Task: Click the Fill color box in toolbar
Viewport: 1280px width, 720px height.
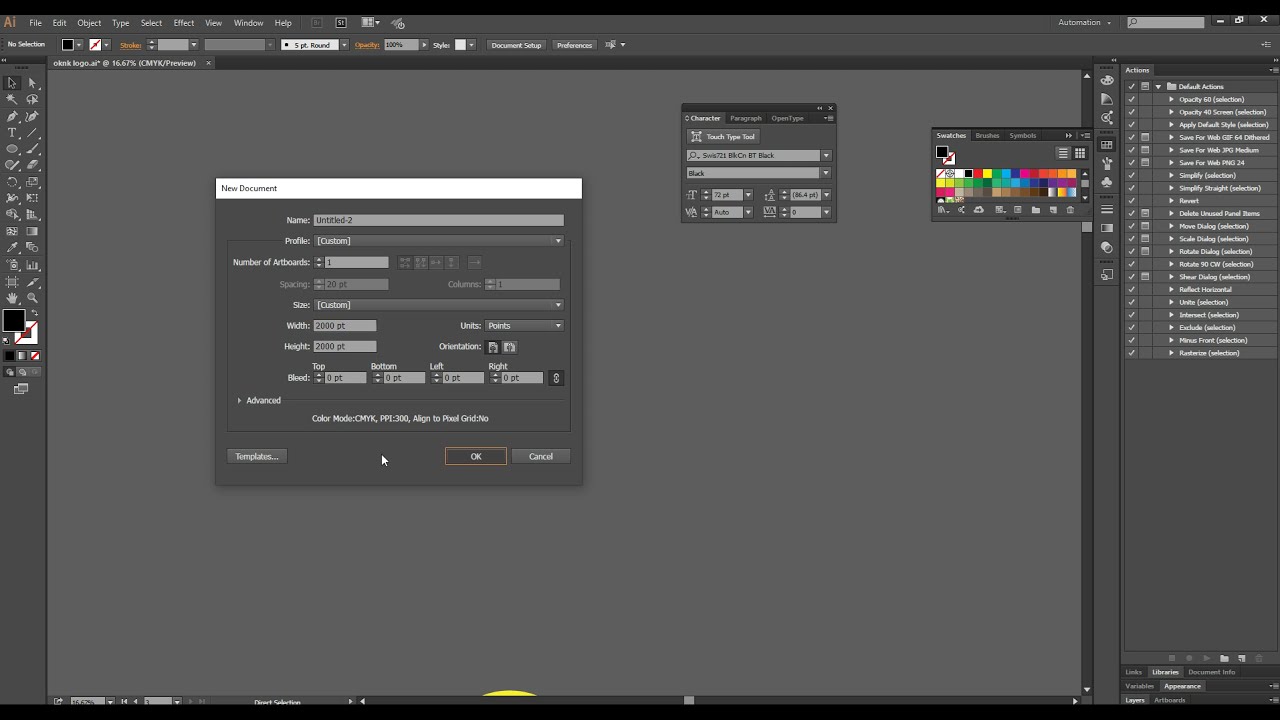Action: click(x=13, y=321)
